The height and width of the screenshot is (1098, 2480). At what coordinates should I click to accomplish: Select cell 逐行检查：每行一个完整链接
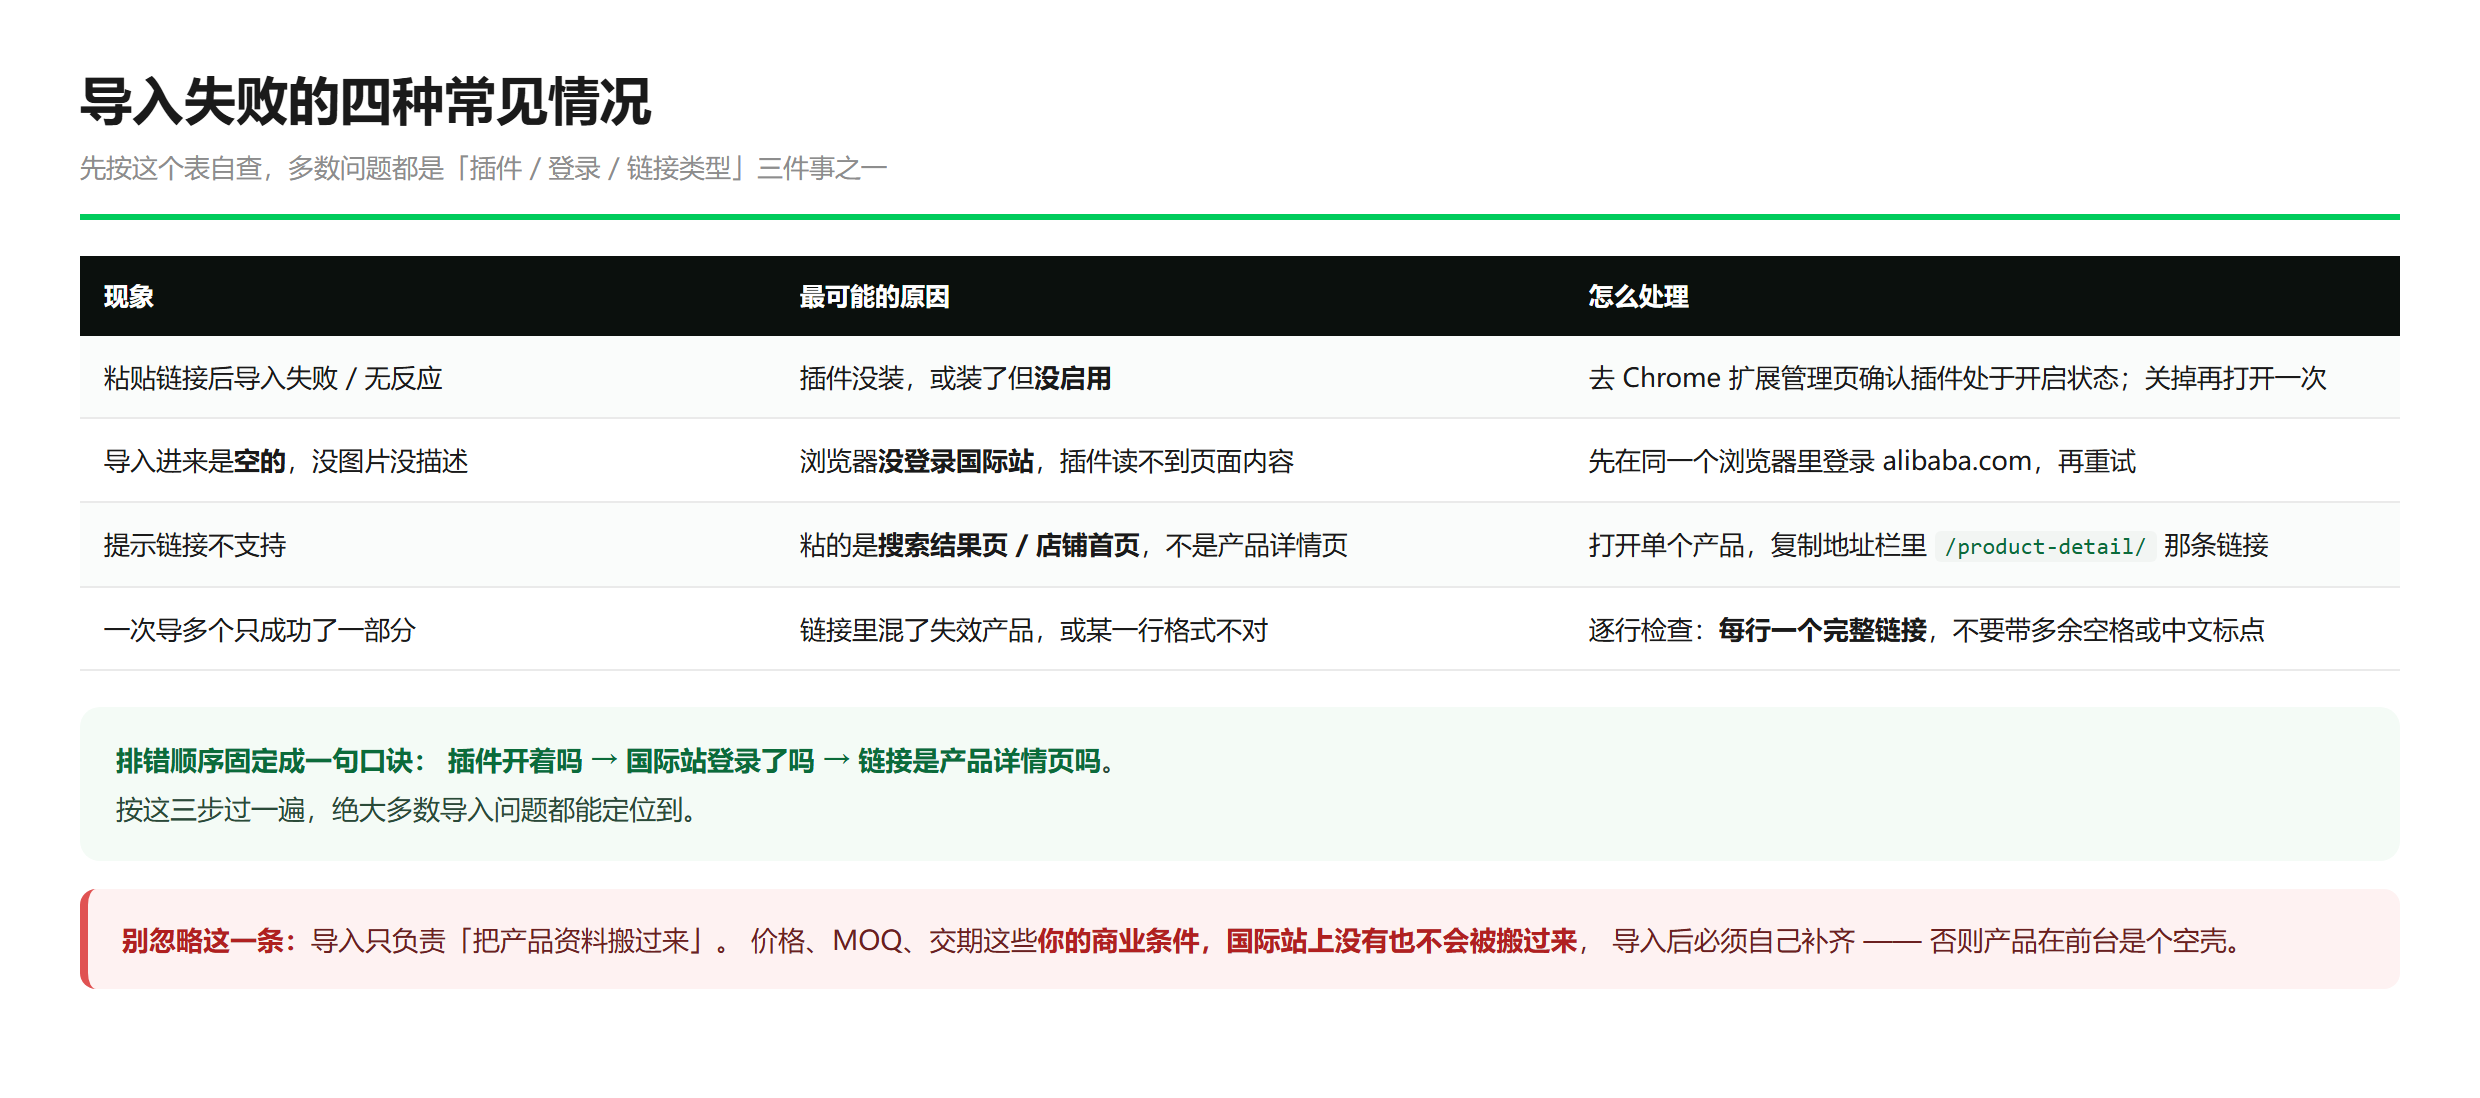1982,630
